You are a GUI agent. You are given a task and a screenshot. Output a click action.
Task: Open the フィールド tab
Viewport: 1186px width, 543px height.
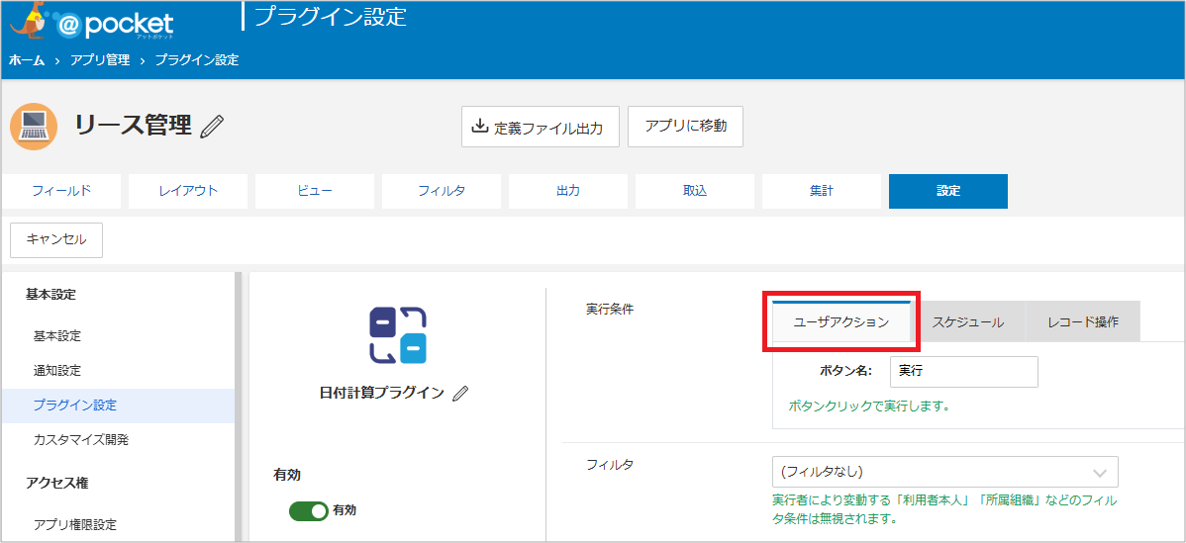pyautogui.click(x=61, y=191)
